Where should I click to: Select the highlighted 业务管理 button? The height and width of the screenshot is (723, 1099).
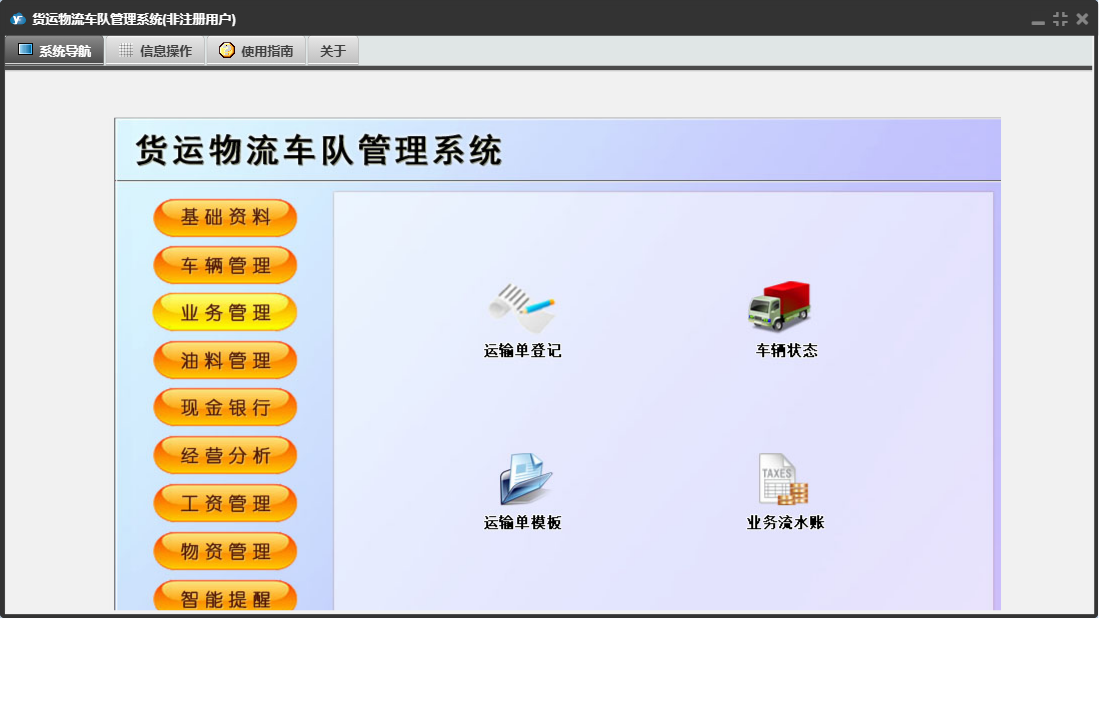tap(225, 313)
